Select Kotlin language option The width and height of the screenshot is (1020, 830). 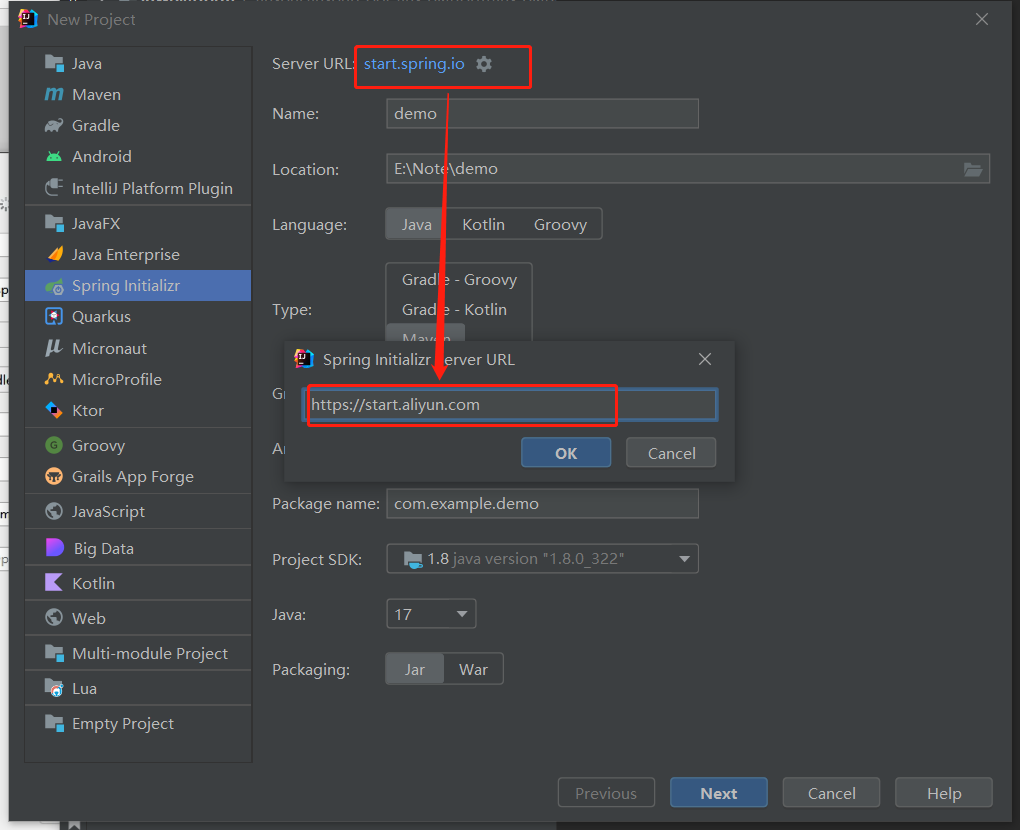click(x=483, y=224)
